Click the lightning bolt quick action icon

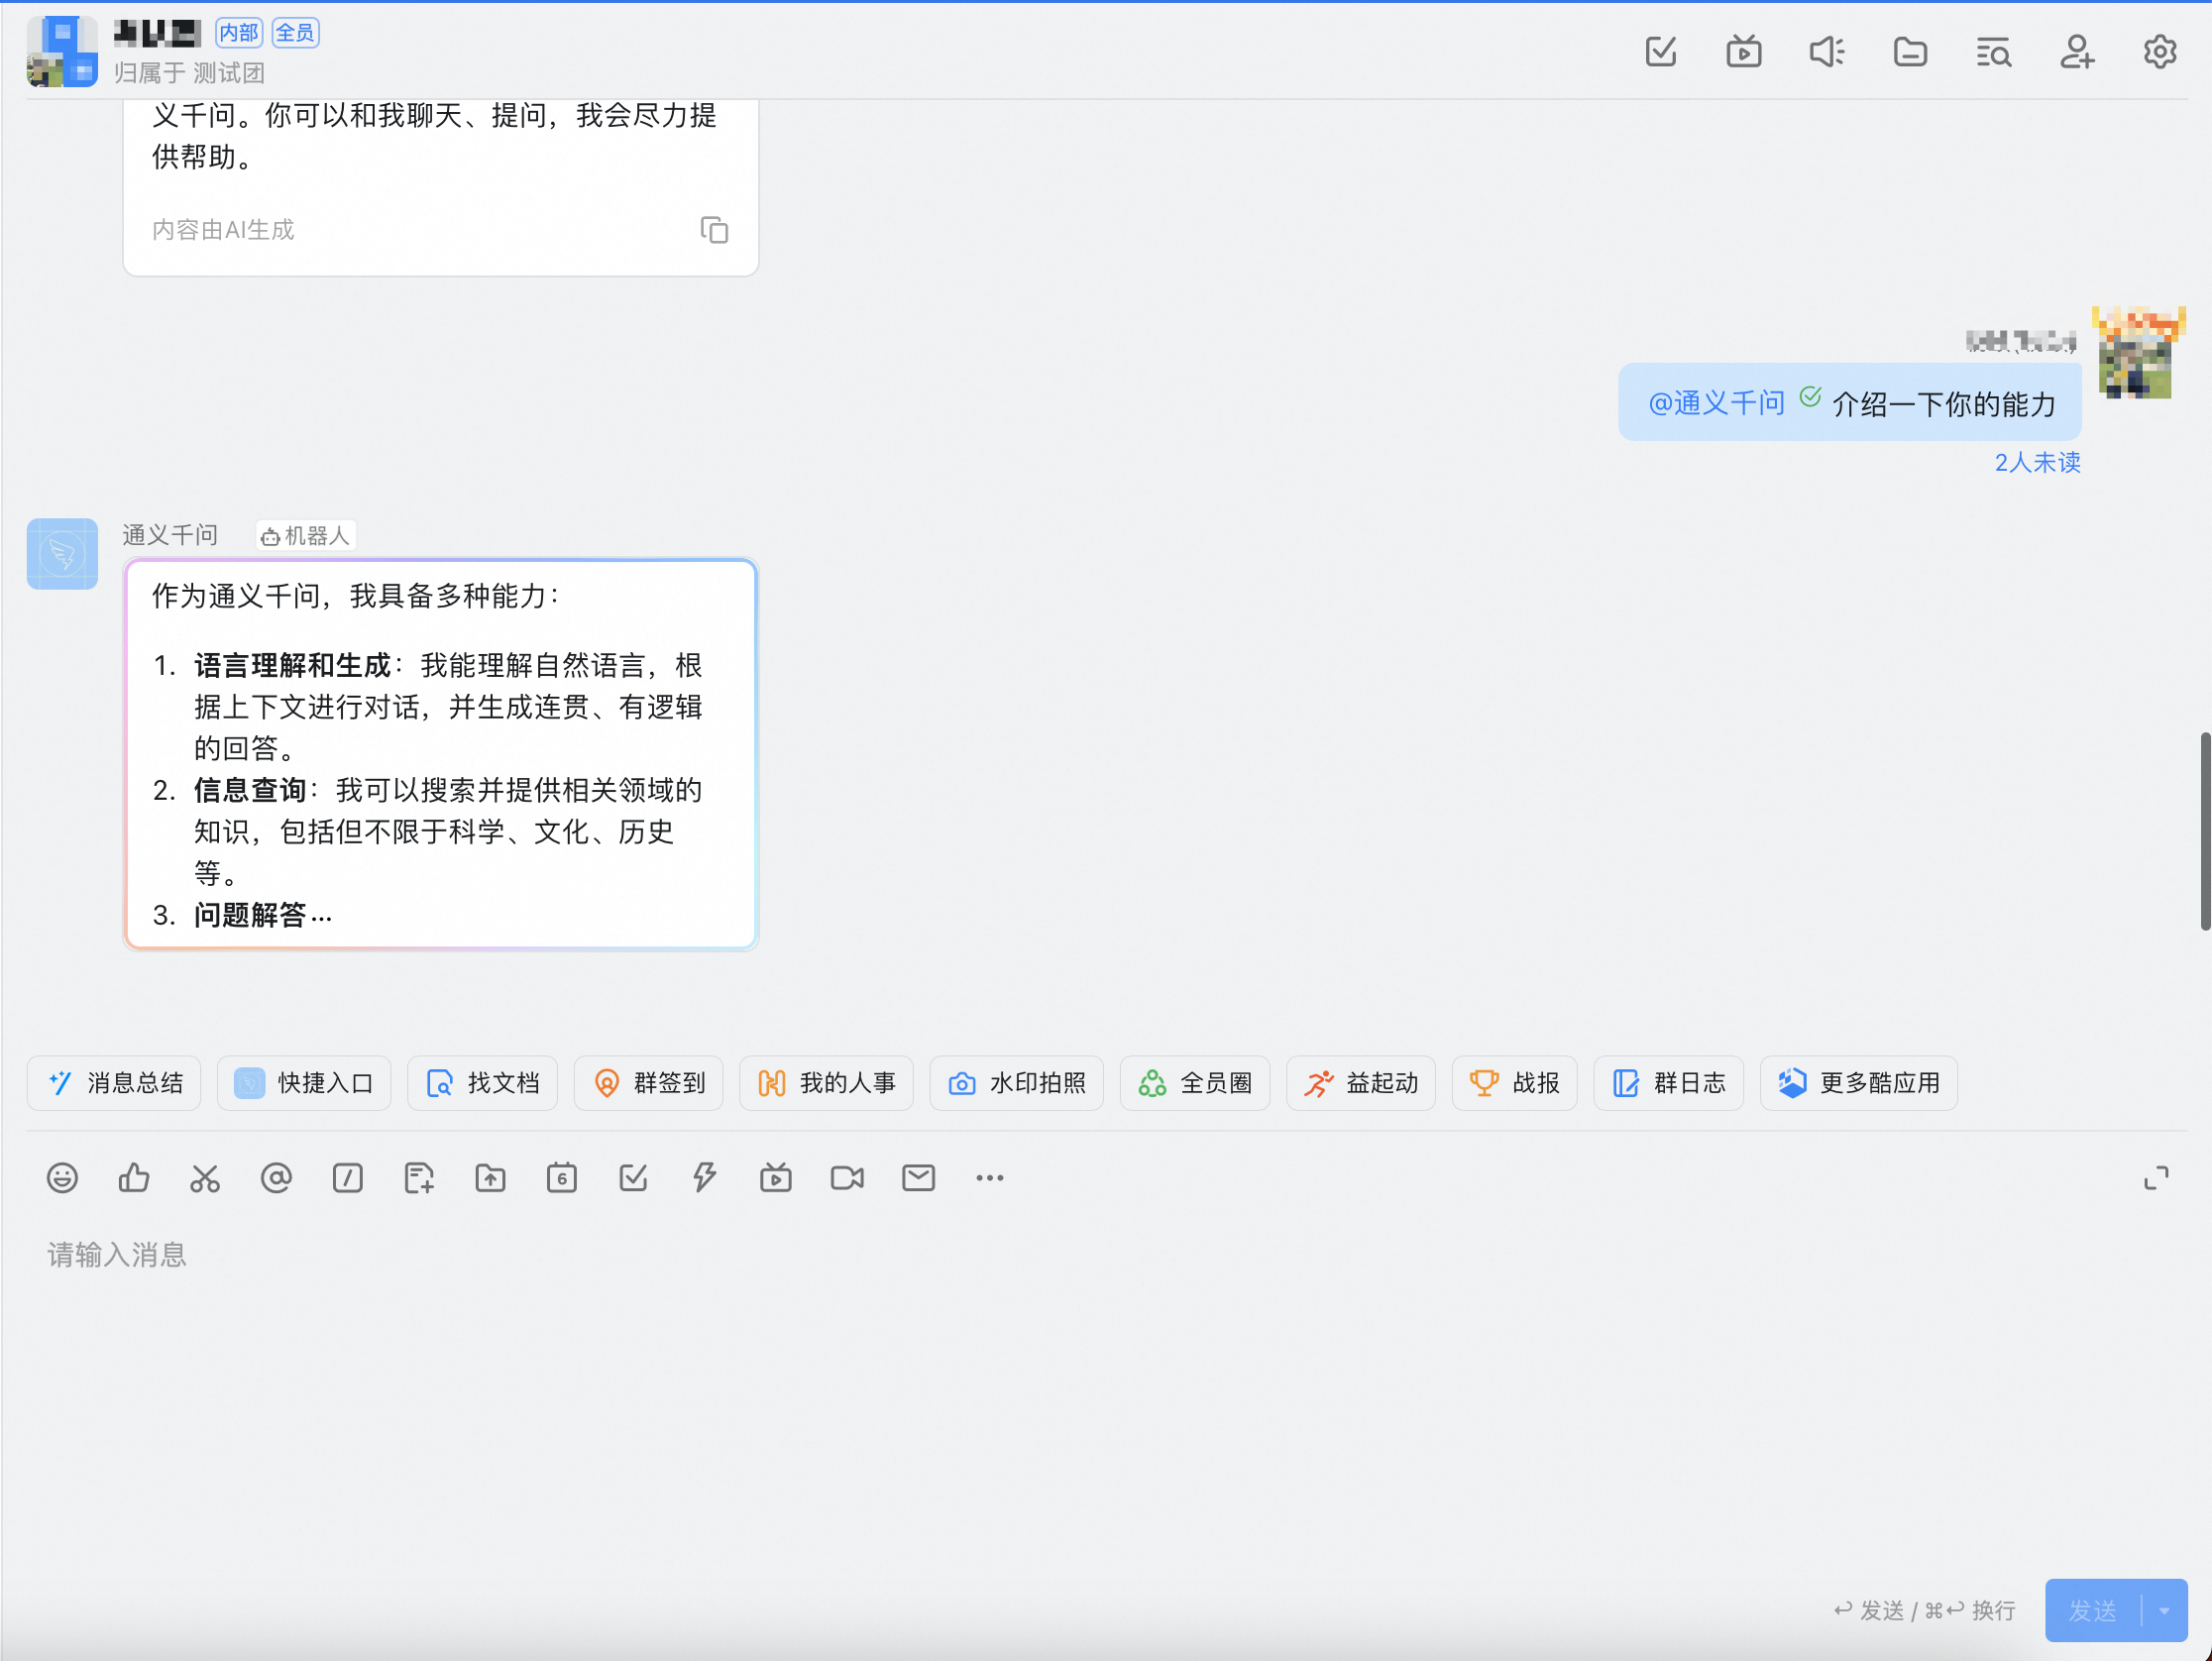[x=704, y=1178]
